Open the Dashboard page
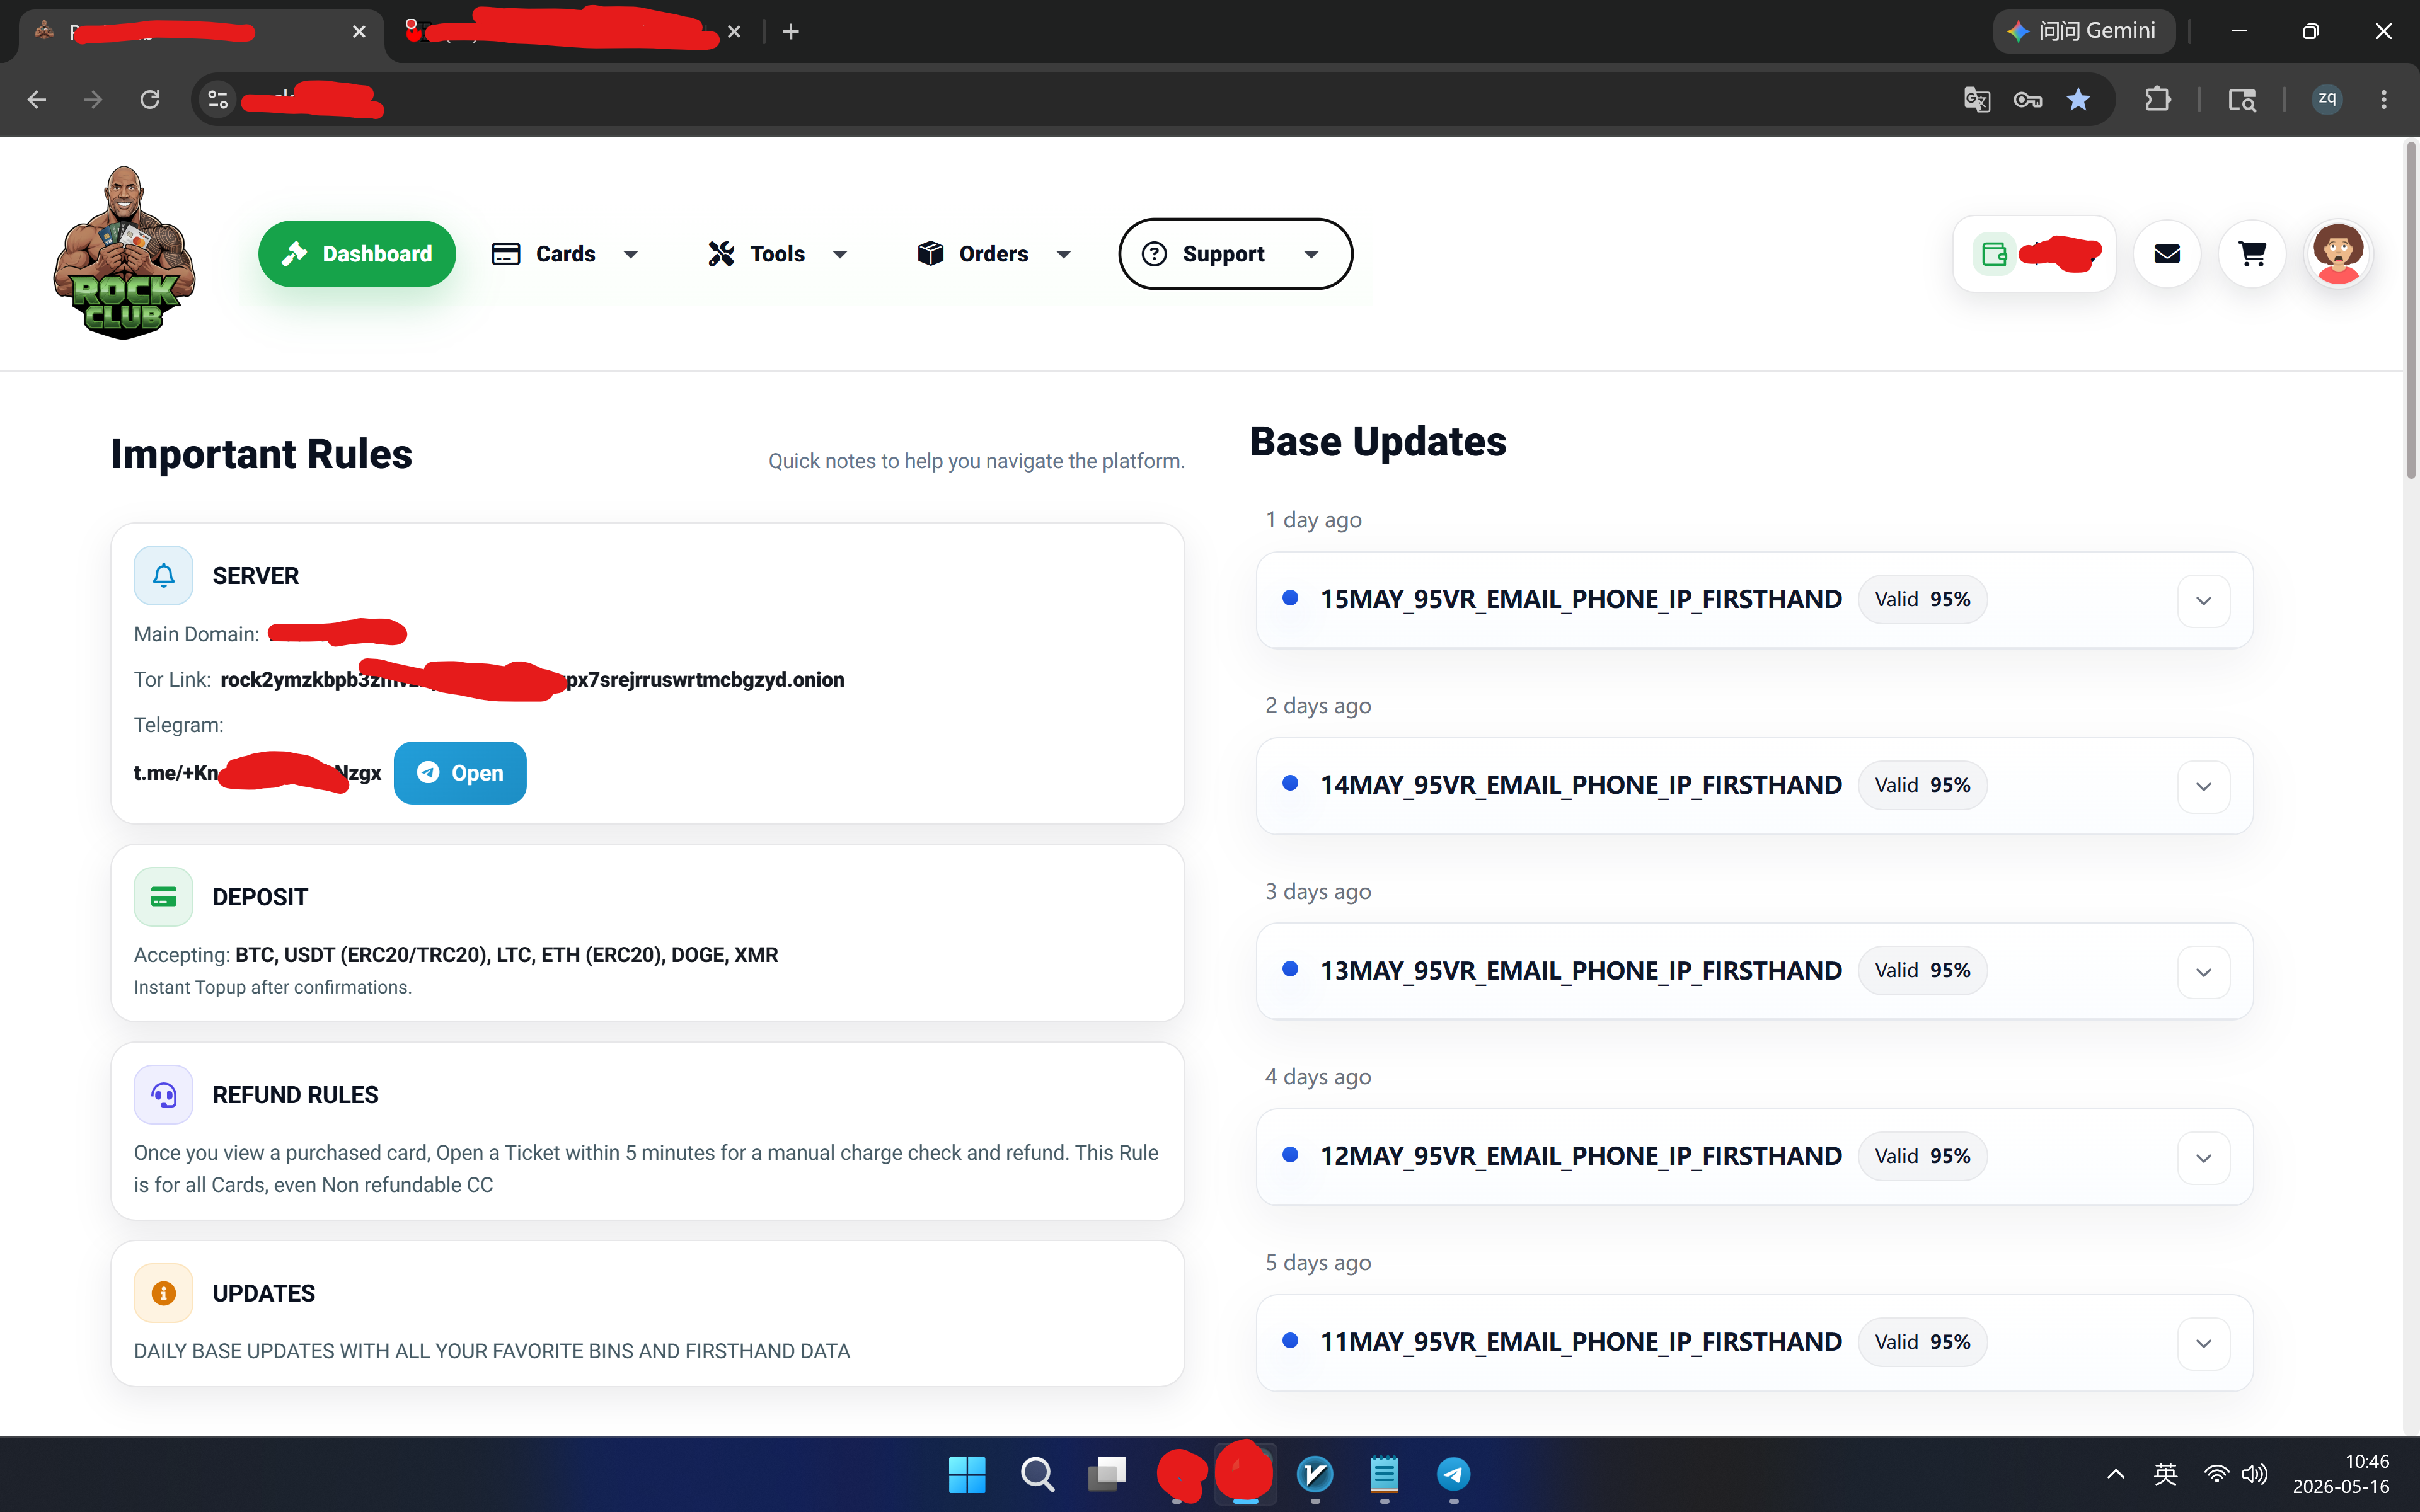This screenshot has height=1512, width=2420. coord(357,254)
